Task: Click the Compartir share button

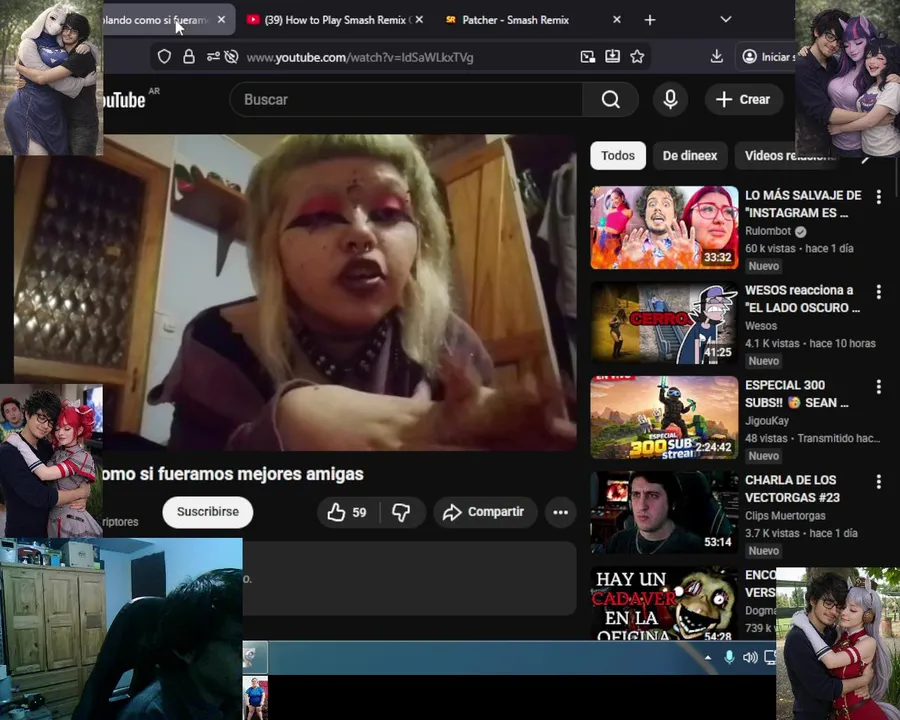Action: [485, 512]
